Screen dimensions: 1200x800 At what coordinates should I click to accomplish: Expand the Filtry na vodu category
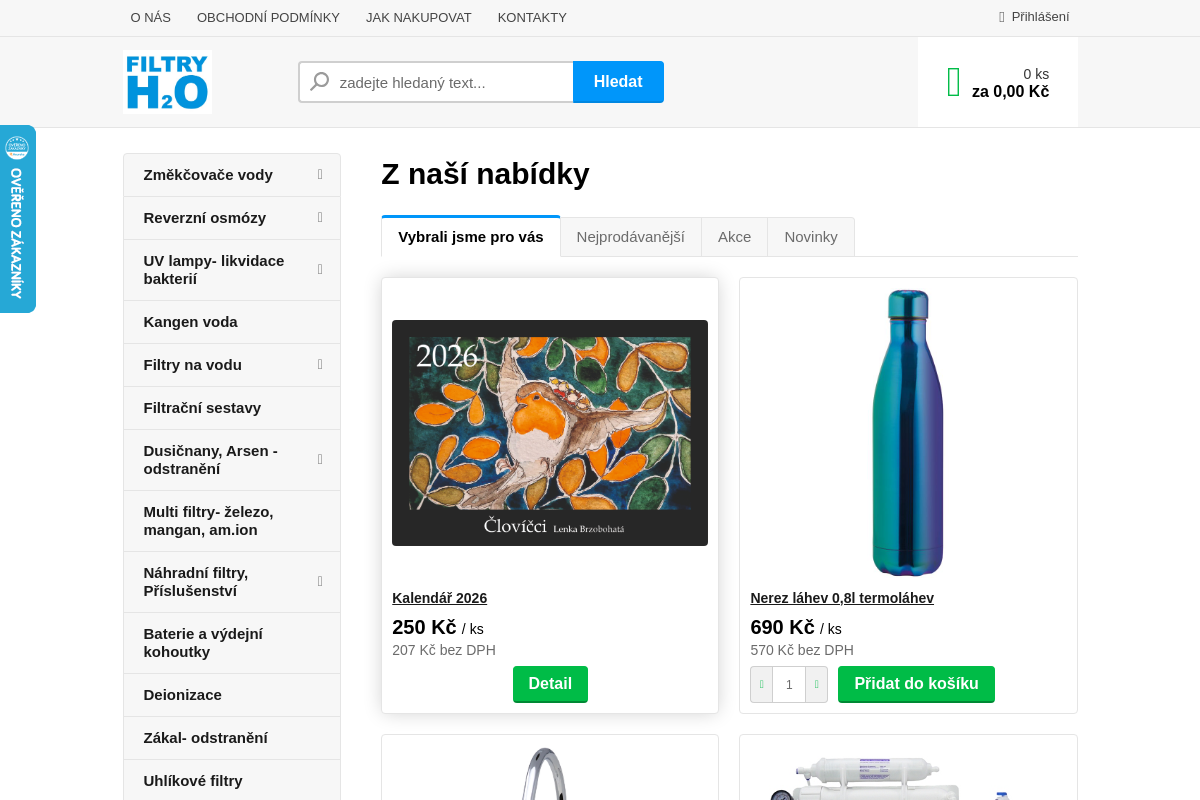tap(320, 365)
